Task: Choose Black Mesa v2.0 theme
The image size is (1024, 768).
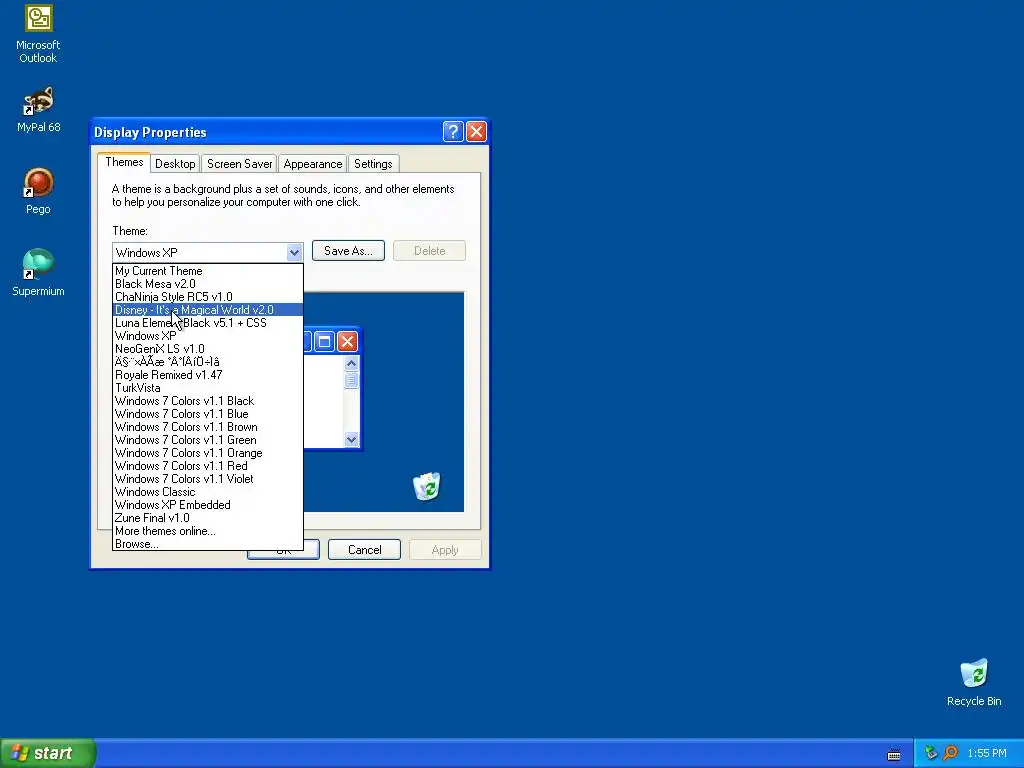Action: pos(208,283)
